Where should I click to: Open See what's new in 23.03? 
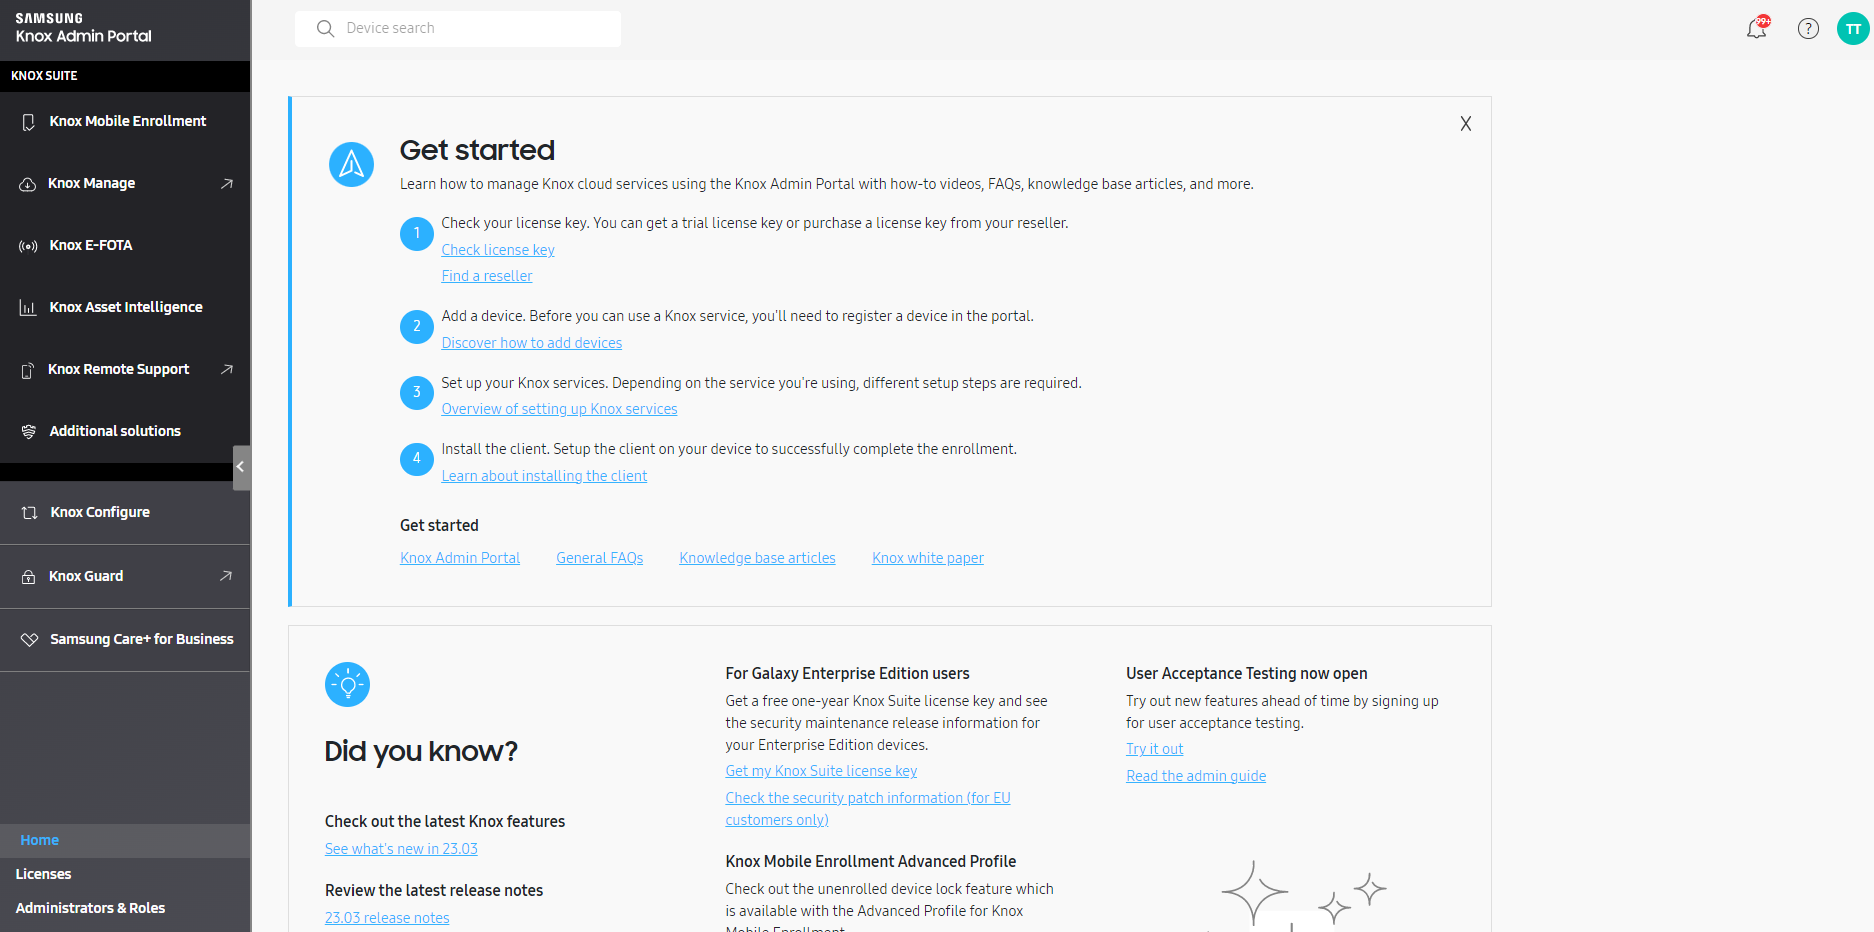click(x=401, y=849)
